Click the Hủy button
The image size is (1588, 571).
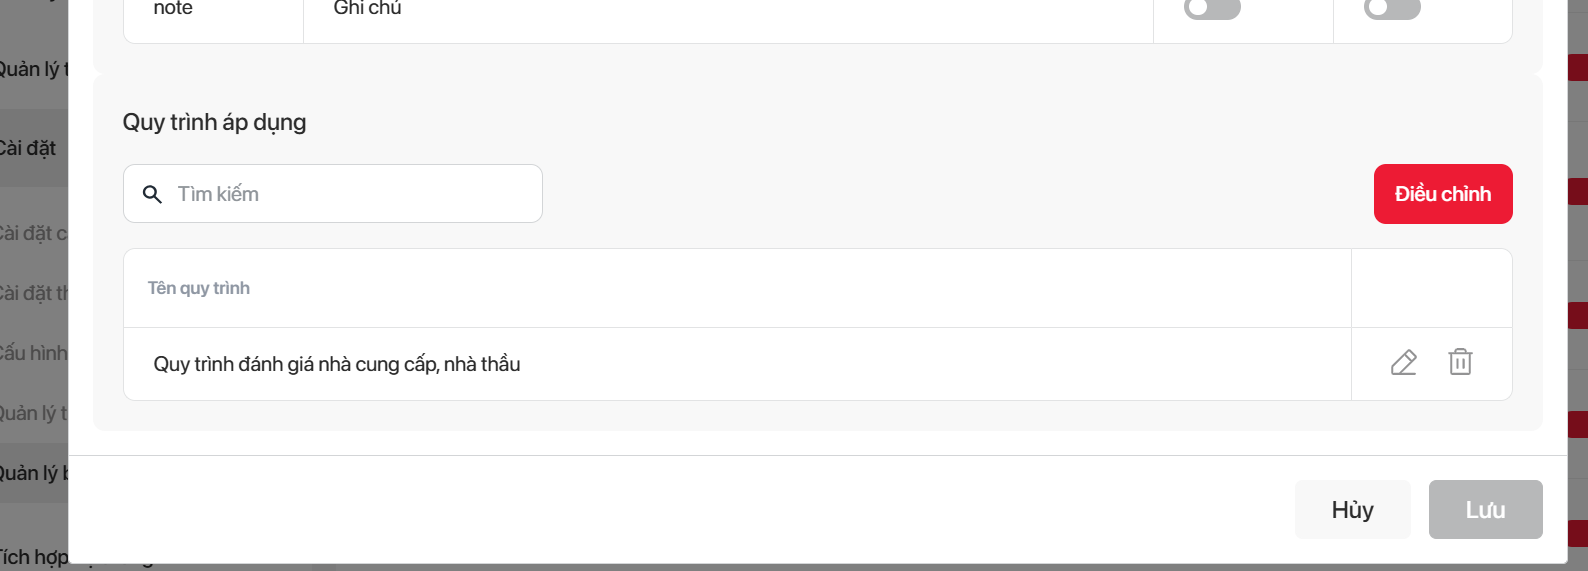[x=1352, y=510]
